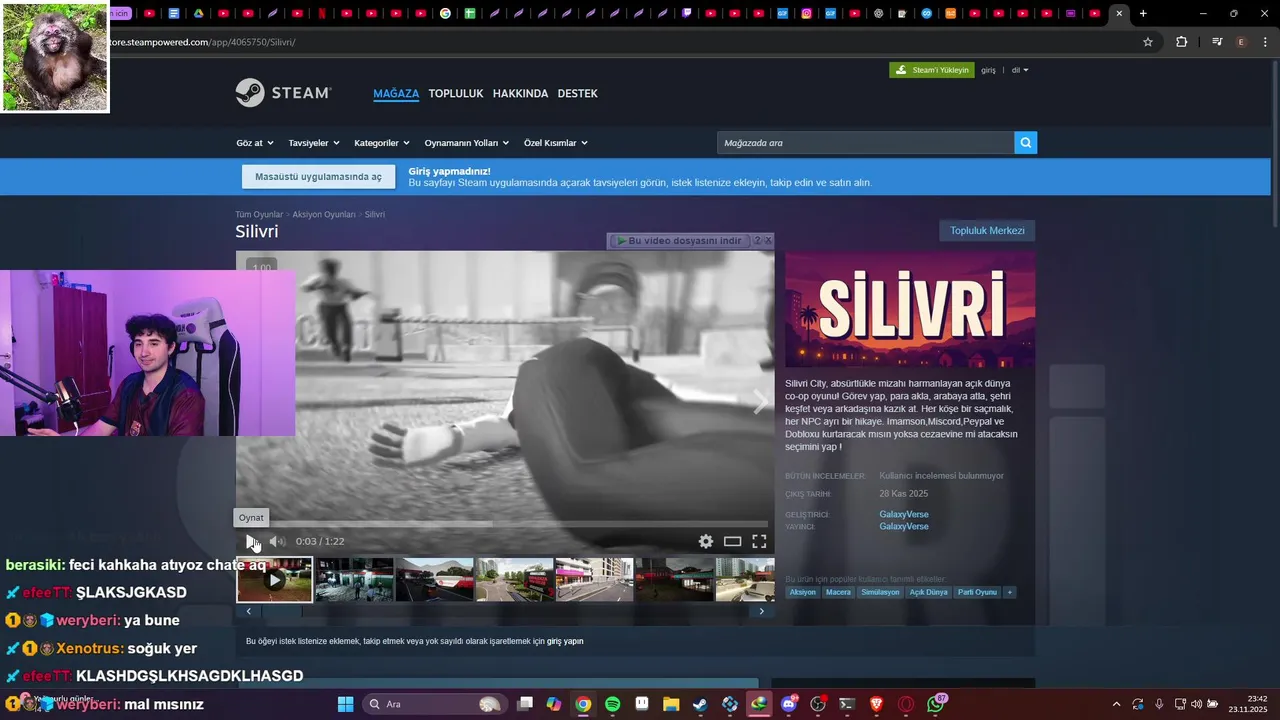Mute the video via speaker icon
The width and height of the screenshot is (1280, 720).
pos(277,541)
